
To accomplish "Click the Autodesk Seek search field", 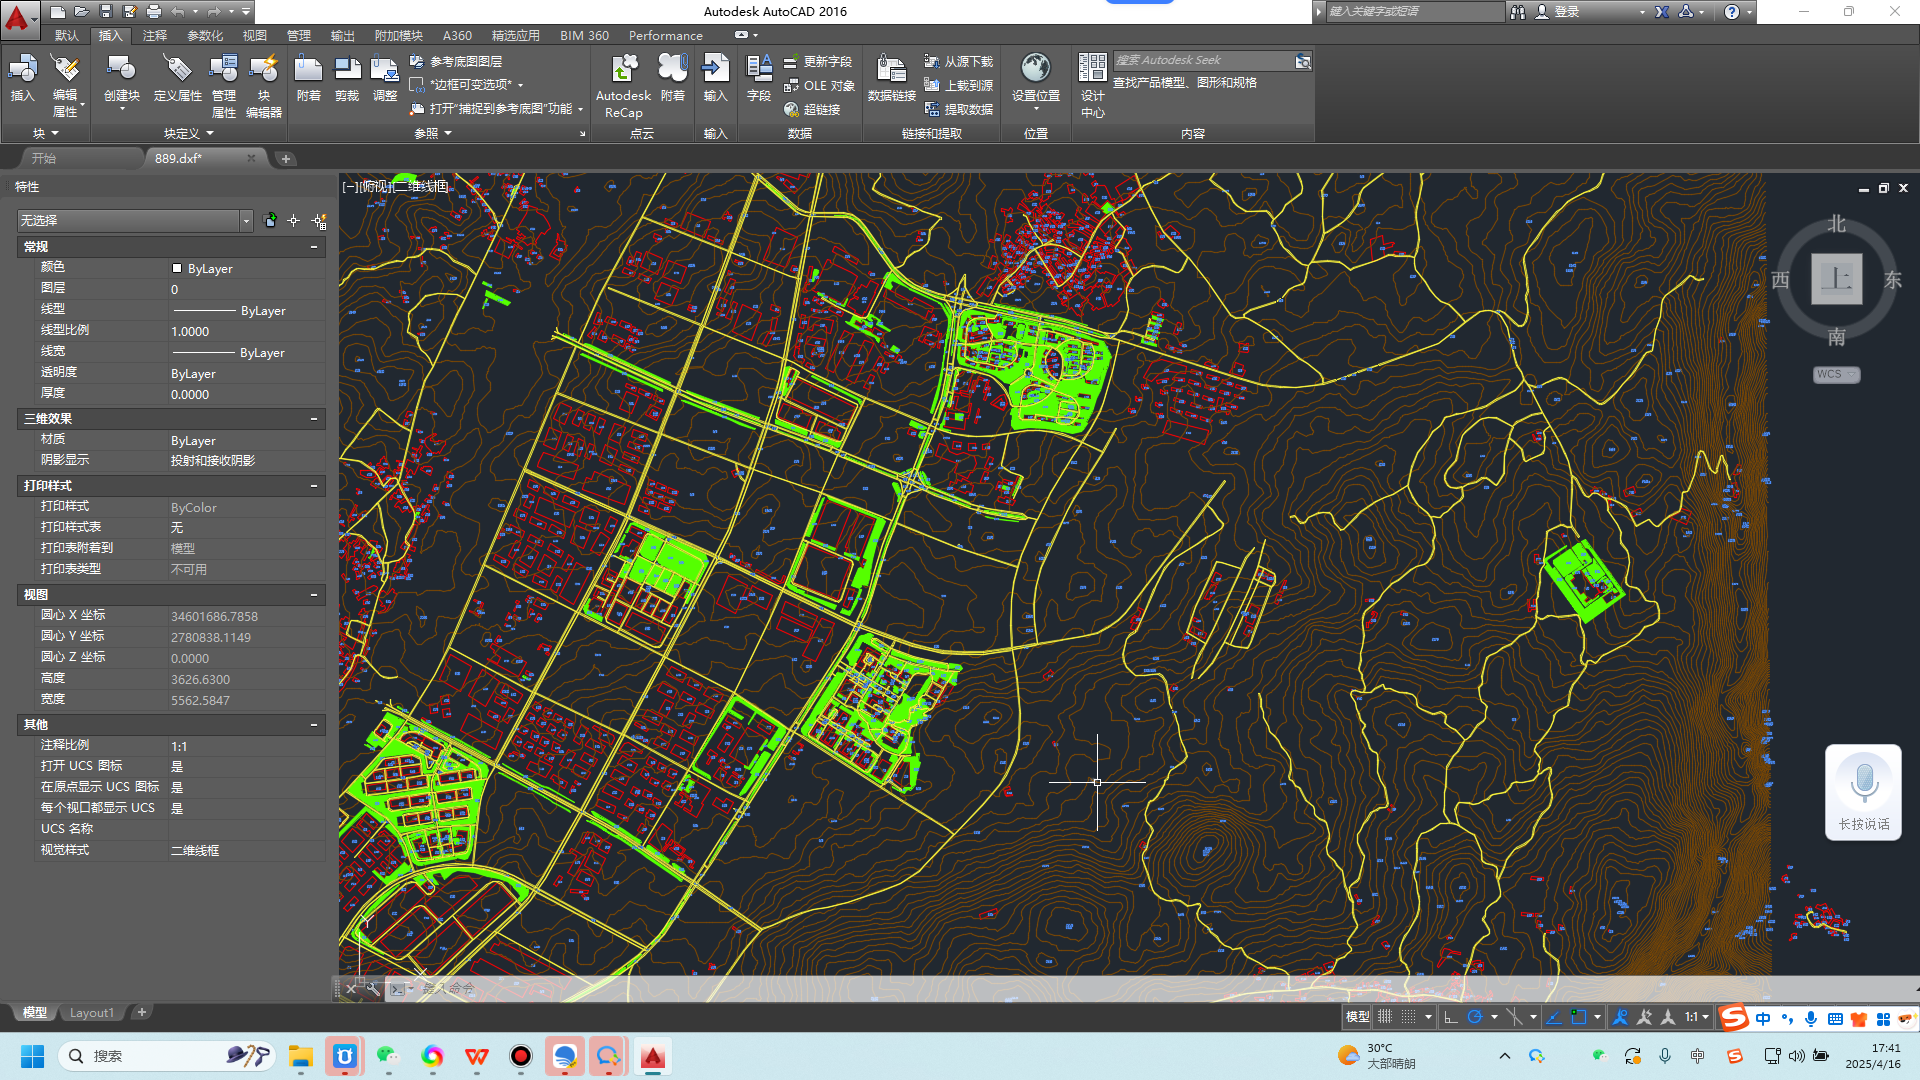I will 1202,61.
